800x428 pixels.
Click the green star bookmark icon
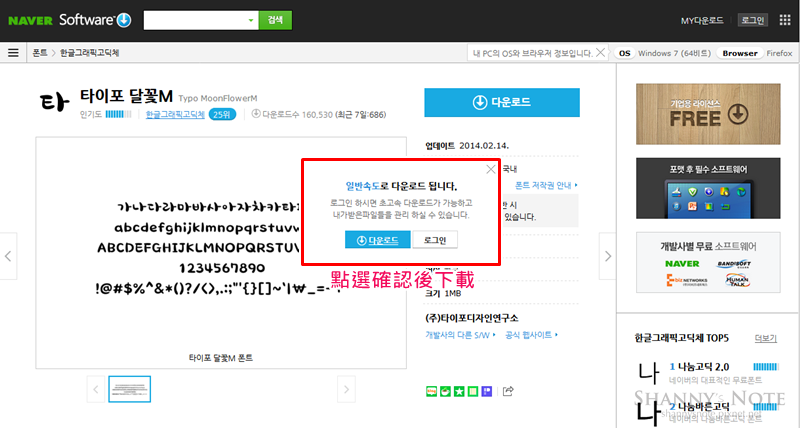(x=459, y=391)
